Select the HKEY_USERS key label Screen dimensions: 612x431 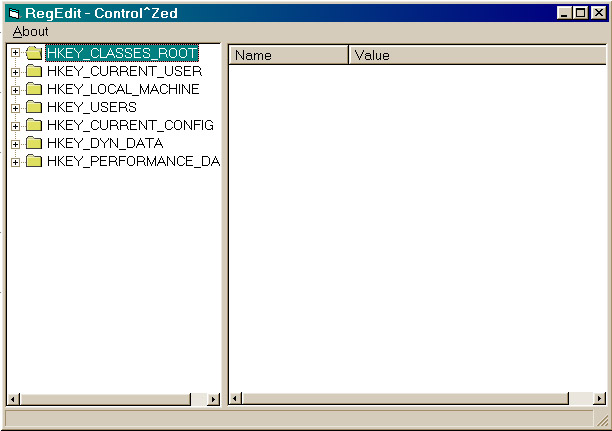click(x=92, y=107)
